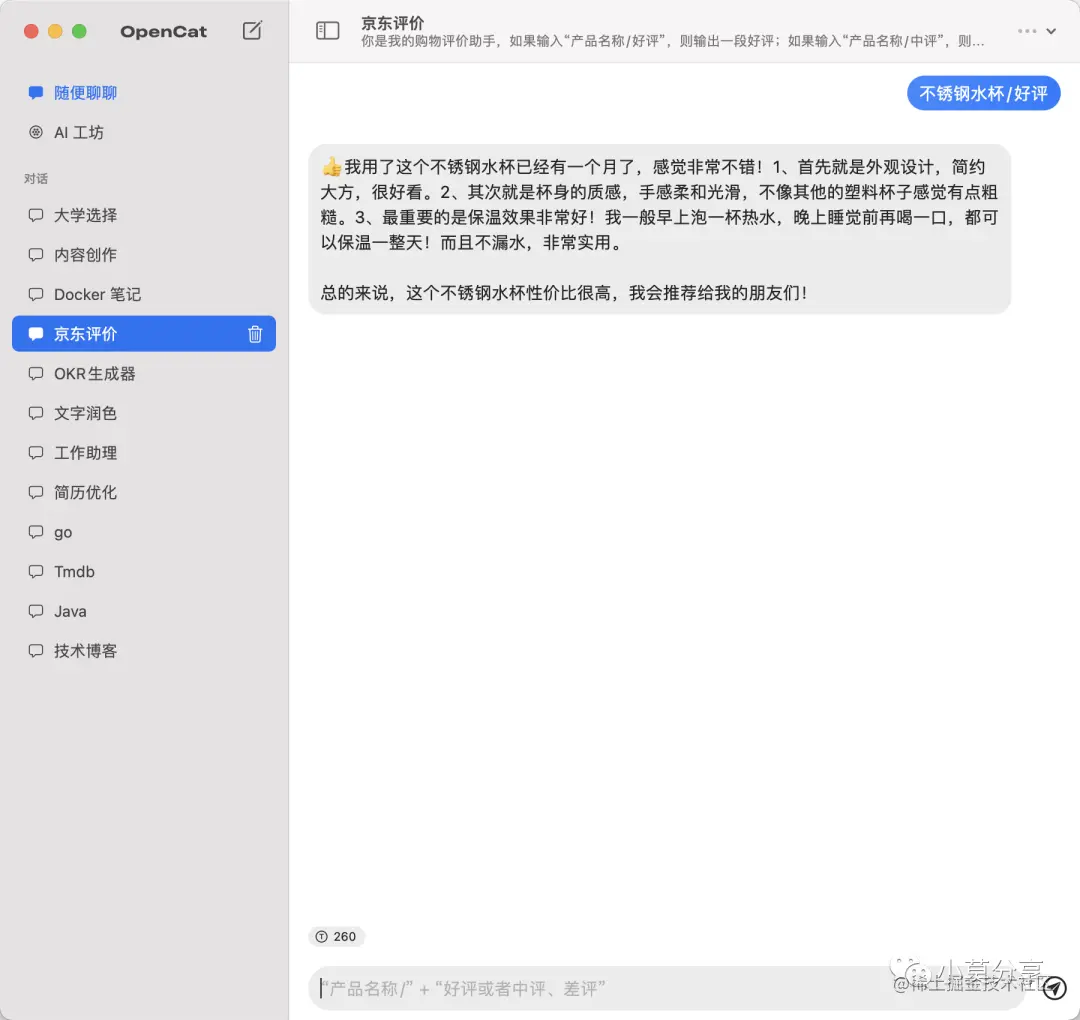Viewport: 1080px width, 1020px height.
Task: Click the 不锈钢水杯/好评 user message bubble
Action: point(983,93)
